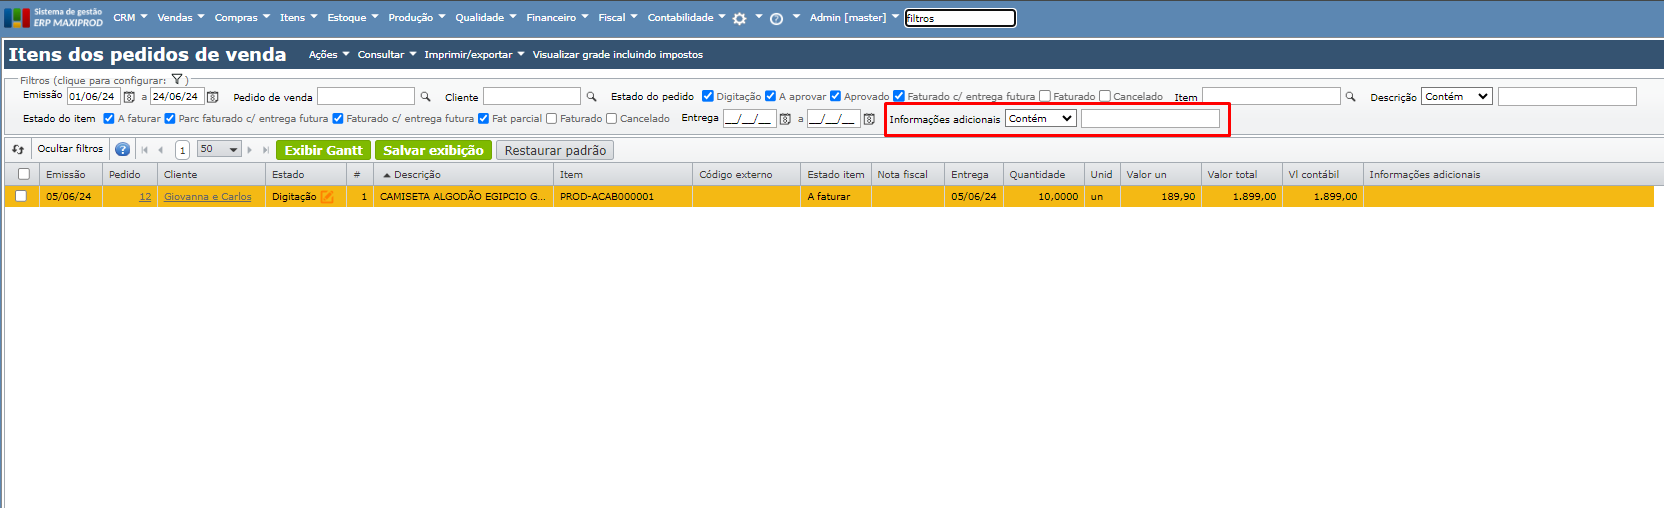Open the Produção menu
This screenshot has width=1664, height=508.
[417, 18]
